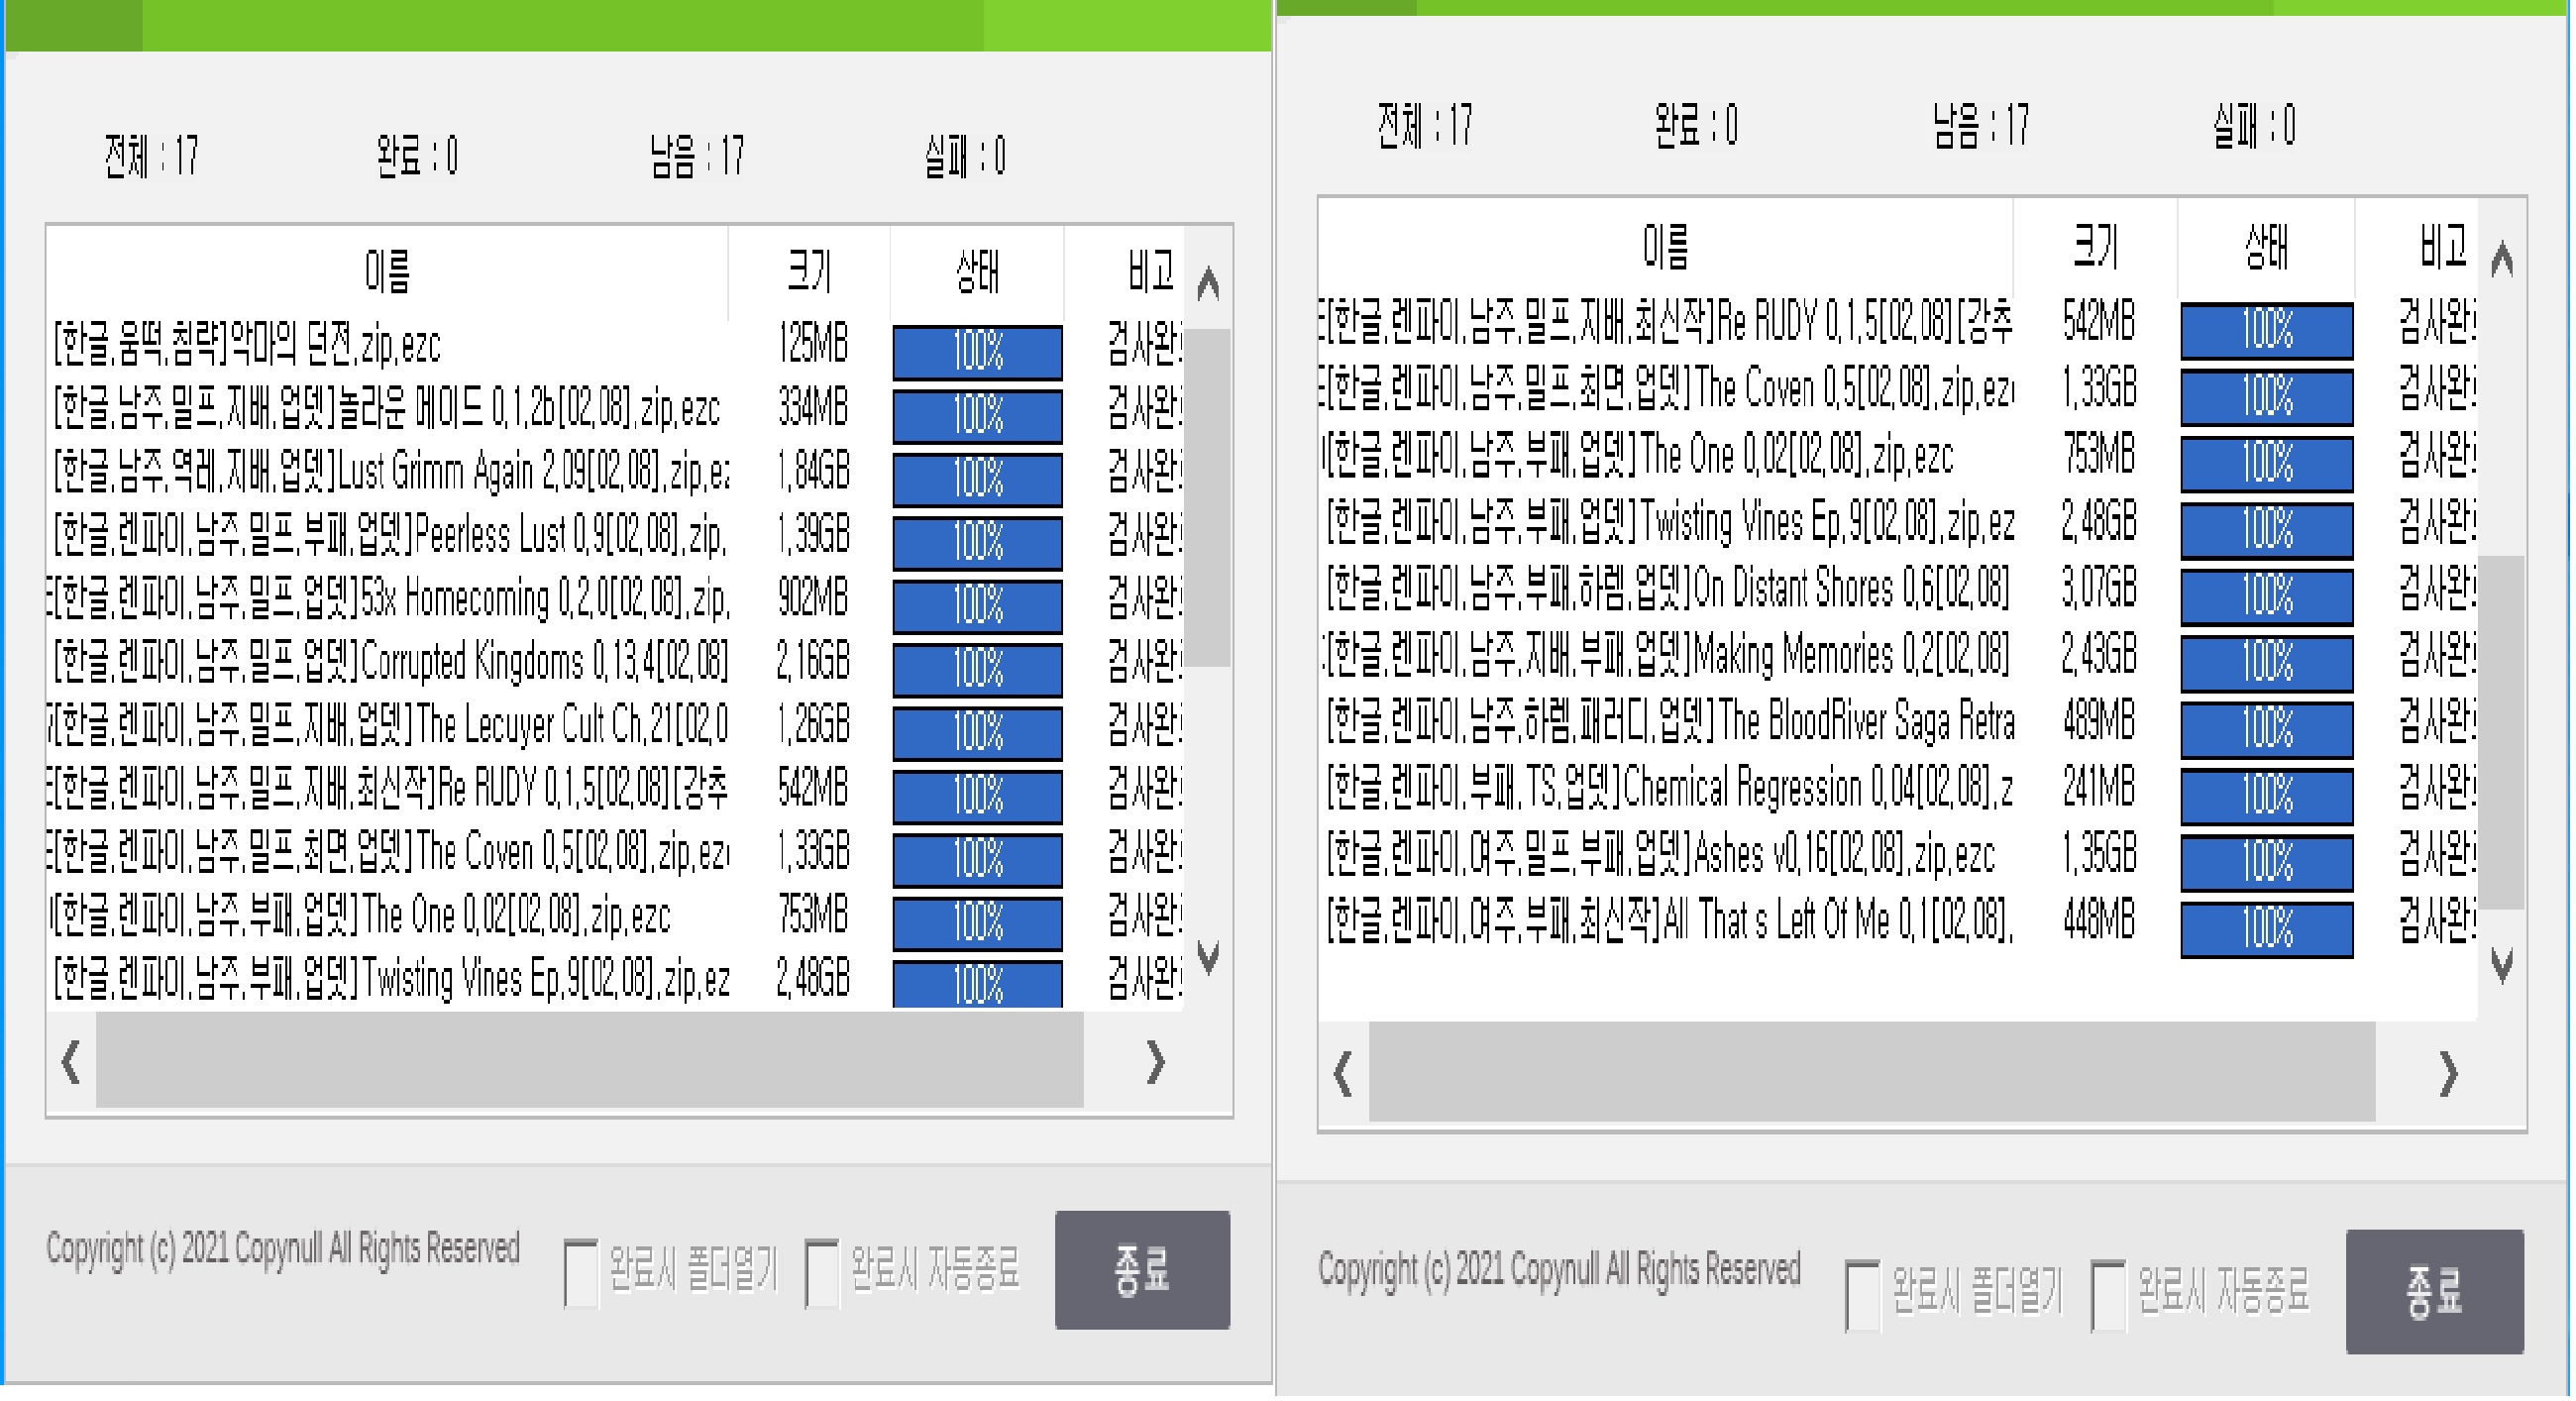Click up scroll arrow in right file list
The width and height of the screenshot is (2576, 1401).
click(2501, 259)
